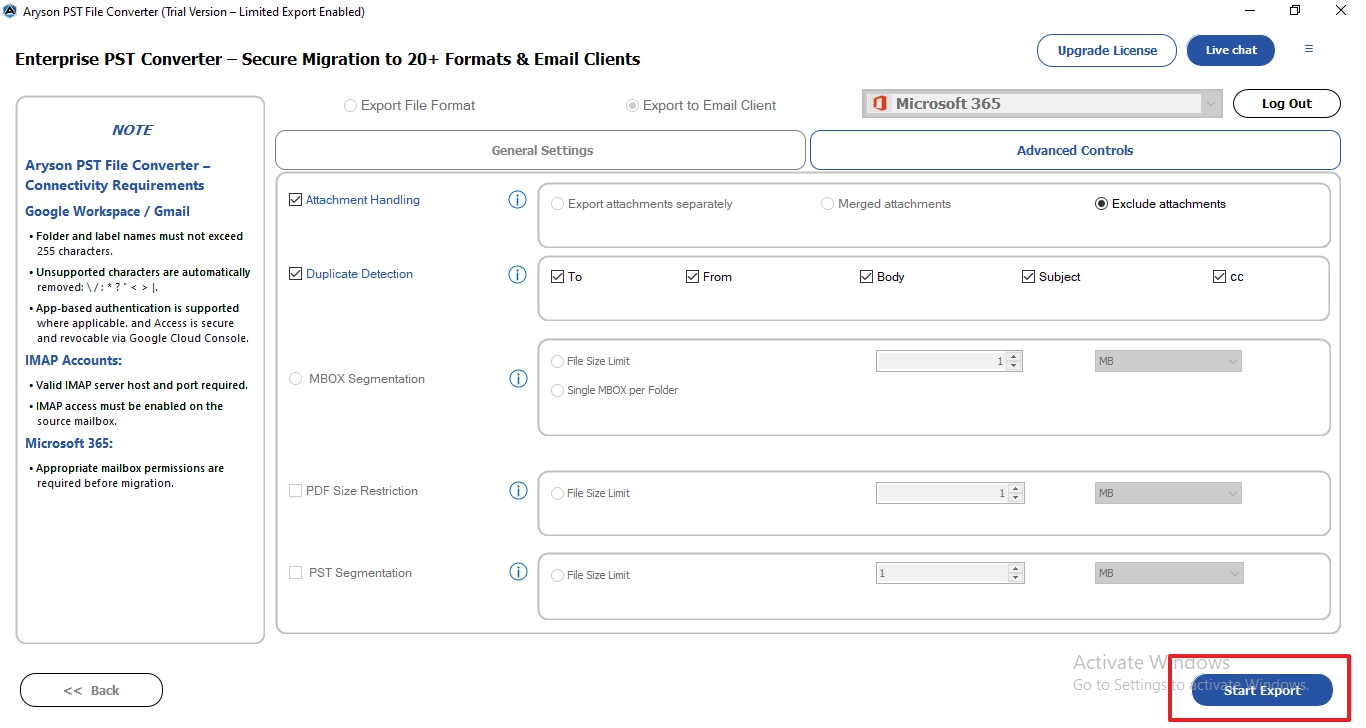This screenshot has height=728, width=1366.
Task: Click PDF file size value field
Action: [x=942, y=493]
